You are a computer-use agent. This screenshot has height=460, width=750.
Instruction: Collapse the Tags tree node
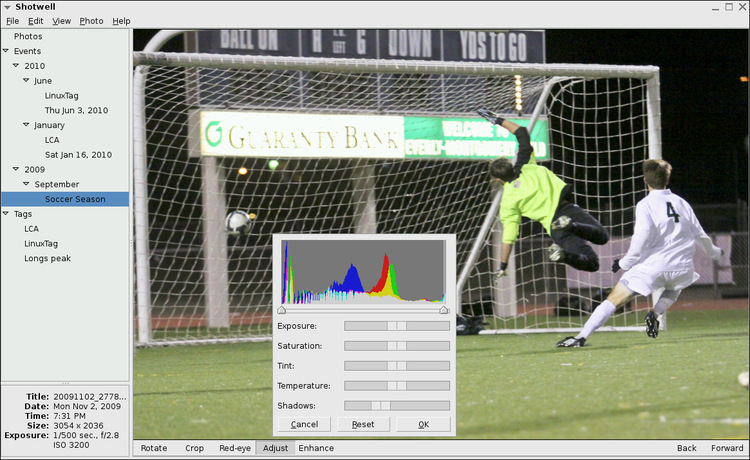click(x=6, y=213)
